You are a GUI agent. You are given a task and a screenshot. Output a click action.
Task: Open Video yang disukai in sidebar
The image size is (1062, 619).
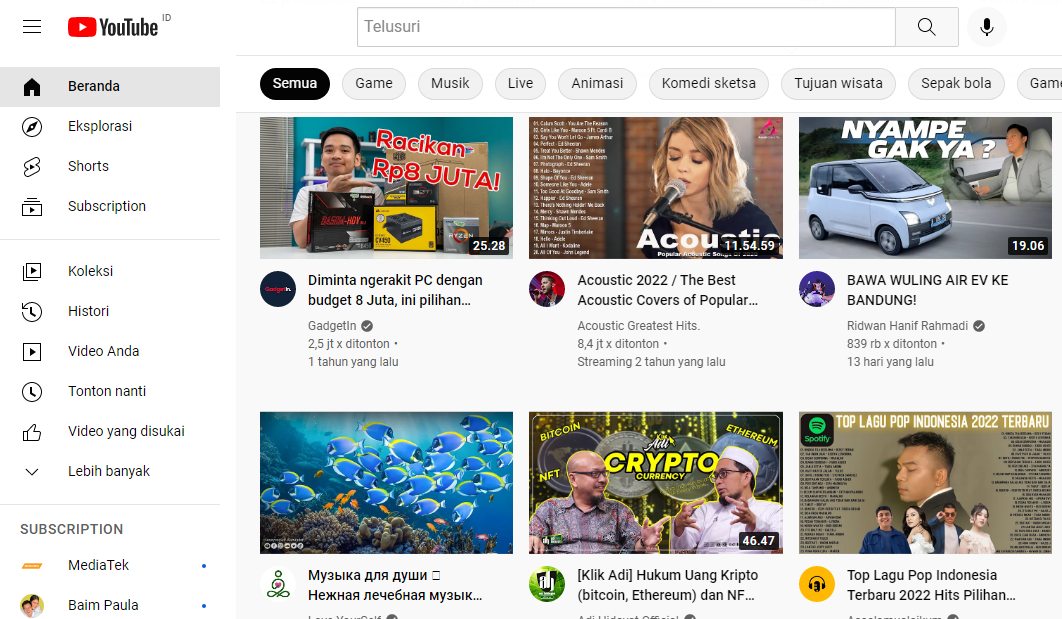tap(110, 431)
